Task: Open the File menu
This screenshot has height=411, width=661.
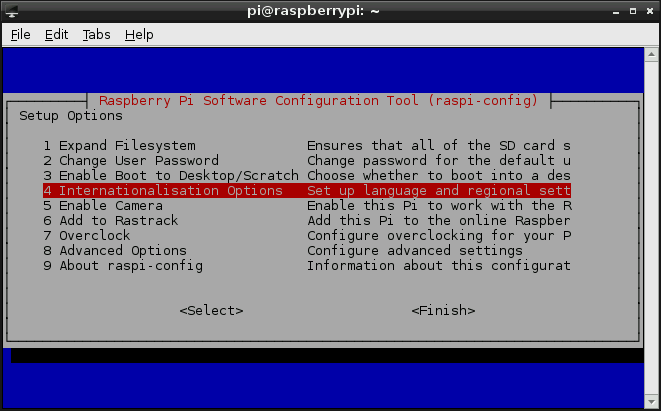Action: click(20, 35)
